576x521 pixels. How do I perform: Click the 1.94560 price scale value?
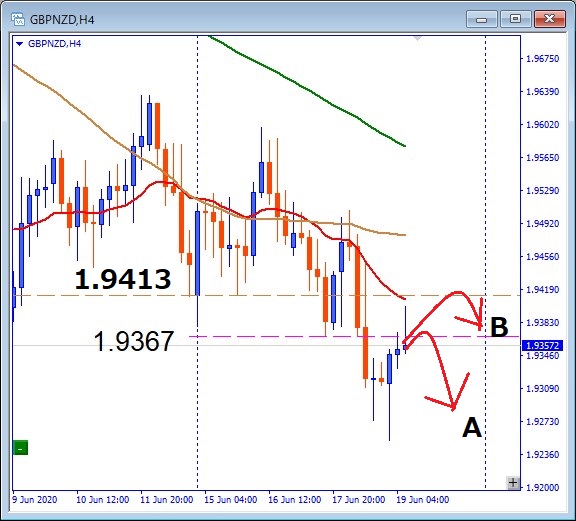[543, 256]
